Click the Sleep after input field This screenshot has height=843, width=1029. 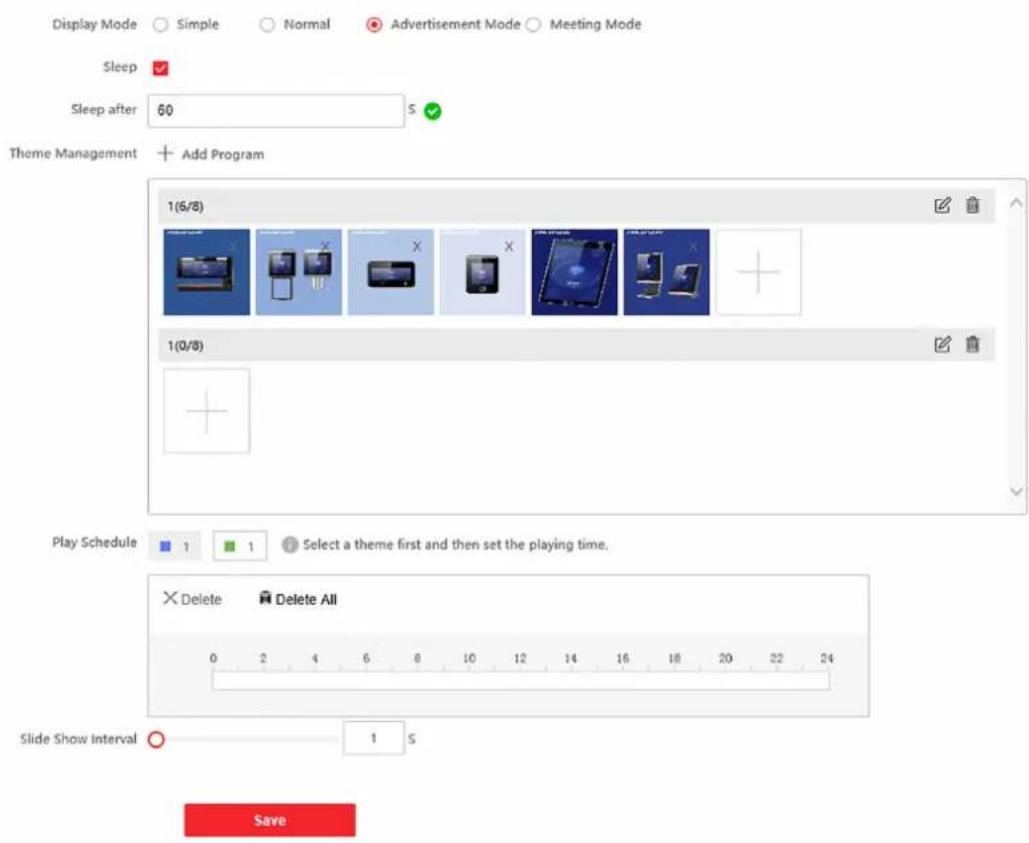(x=276, y=110)
